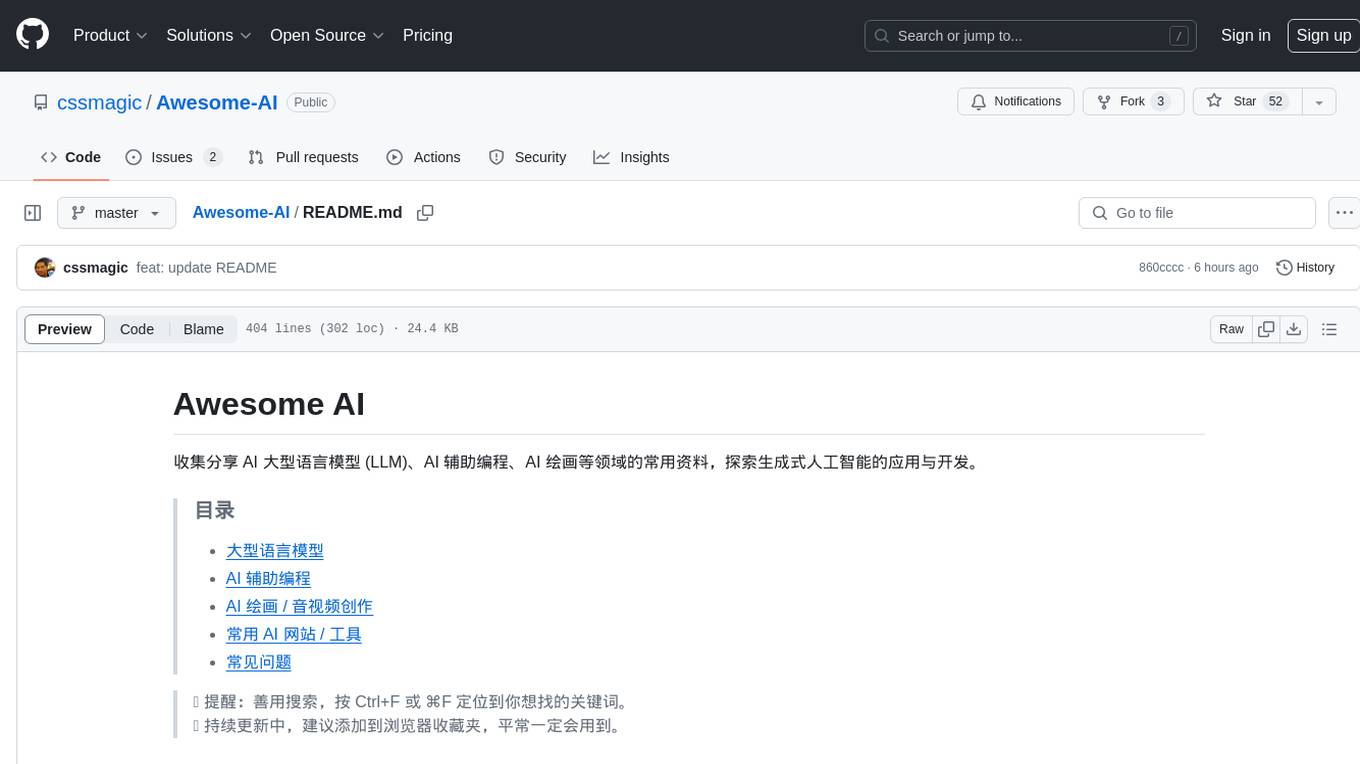The height and width of the screenshot is (764, 1360).
Task: Open the star lists dropdown arrow
Action: point(1319,102)
